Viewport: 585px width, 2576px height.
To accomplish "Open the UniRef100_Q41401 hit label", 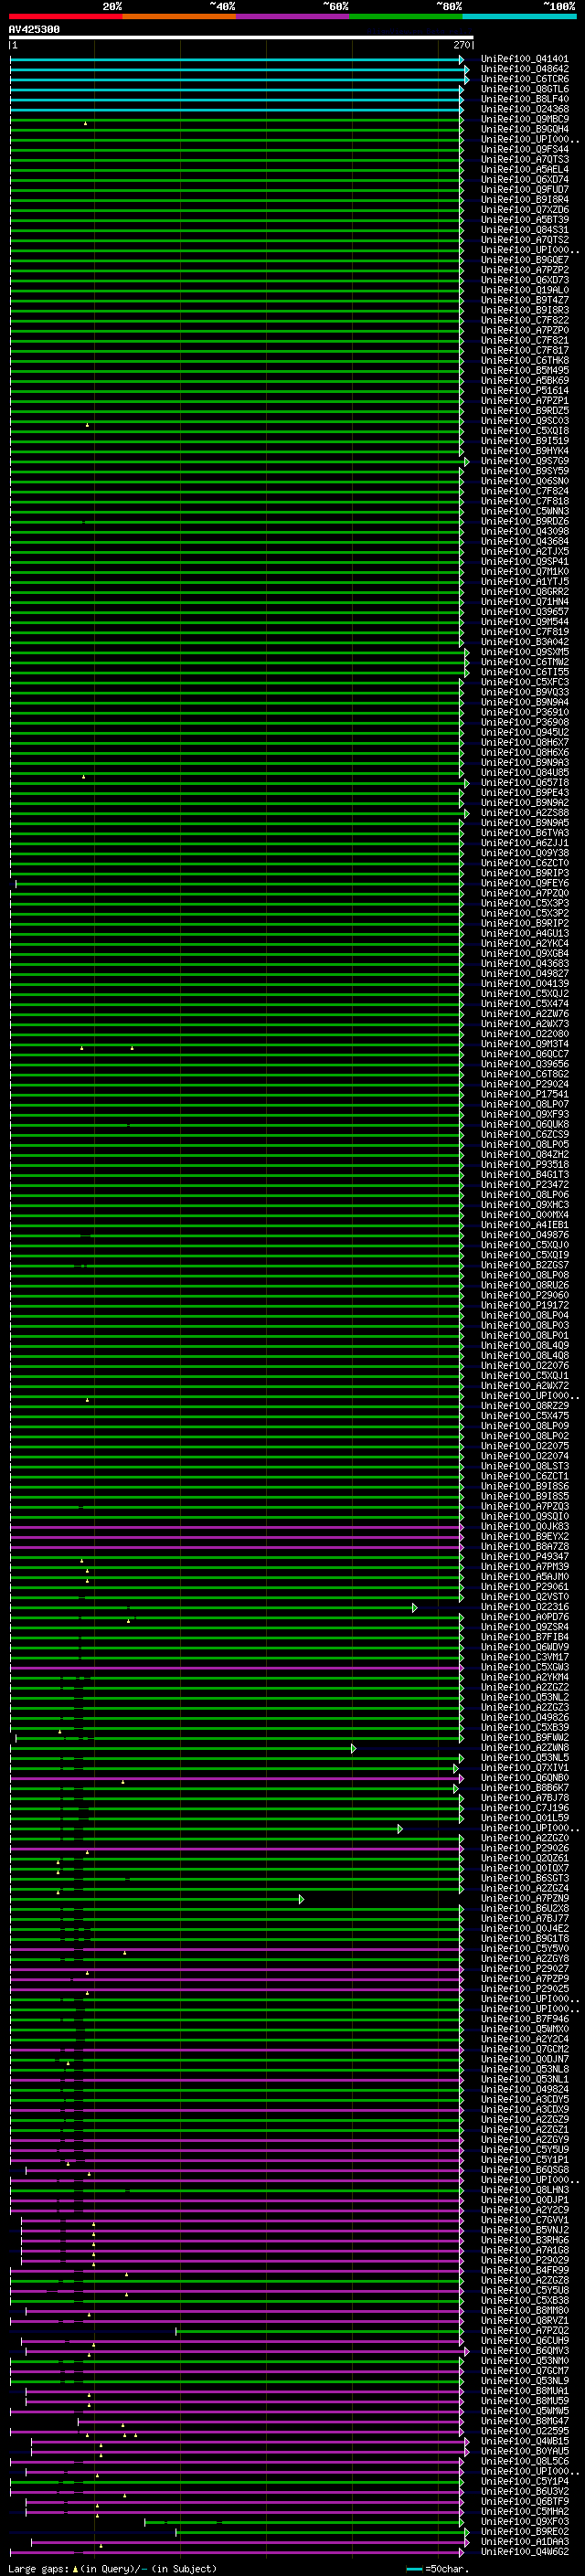I will point(525,59).
